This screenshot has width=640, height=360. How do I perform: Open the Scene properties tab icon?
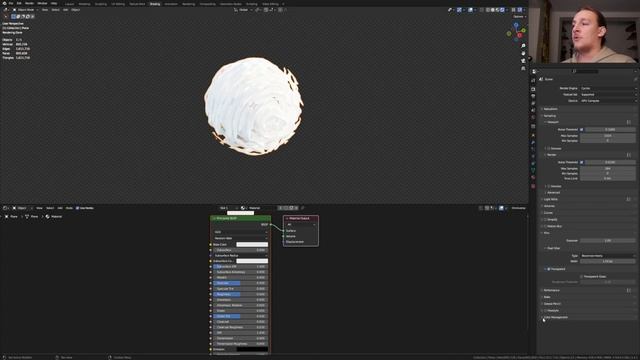533,110
